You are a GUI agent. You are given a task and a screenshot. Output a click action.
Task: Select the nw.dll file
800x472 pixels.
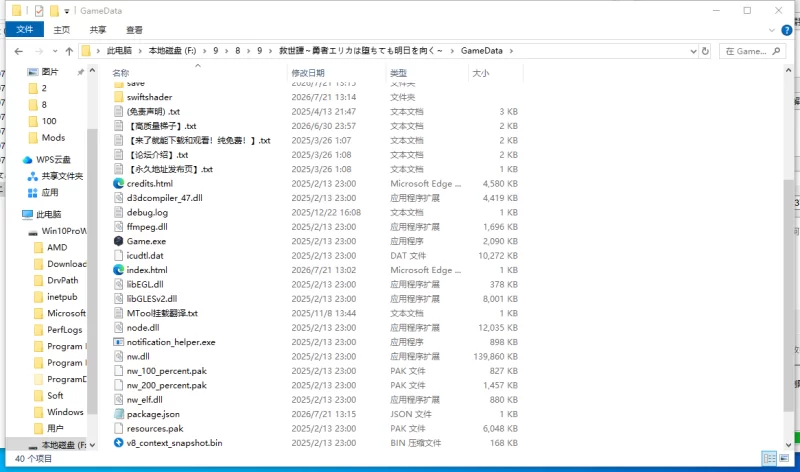tap(138, 356)
